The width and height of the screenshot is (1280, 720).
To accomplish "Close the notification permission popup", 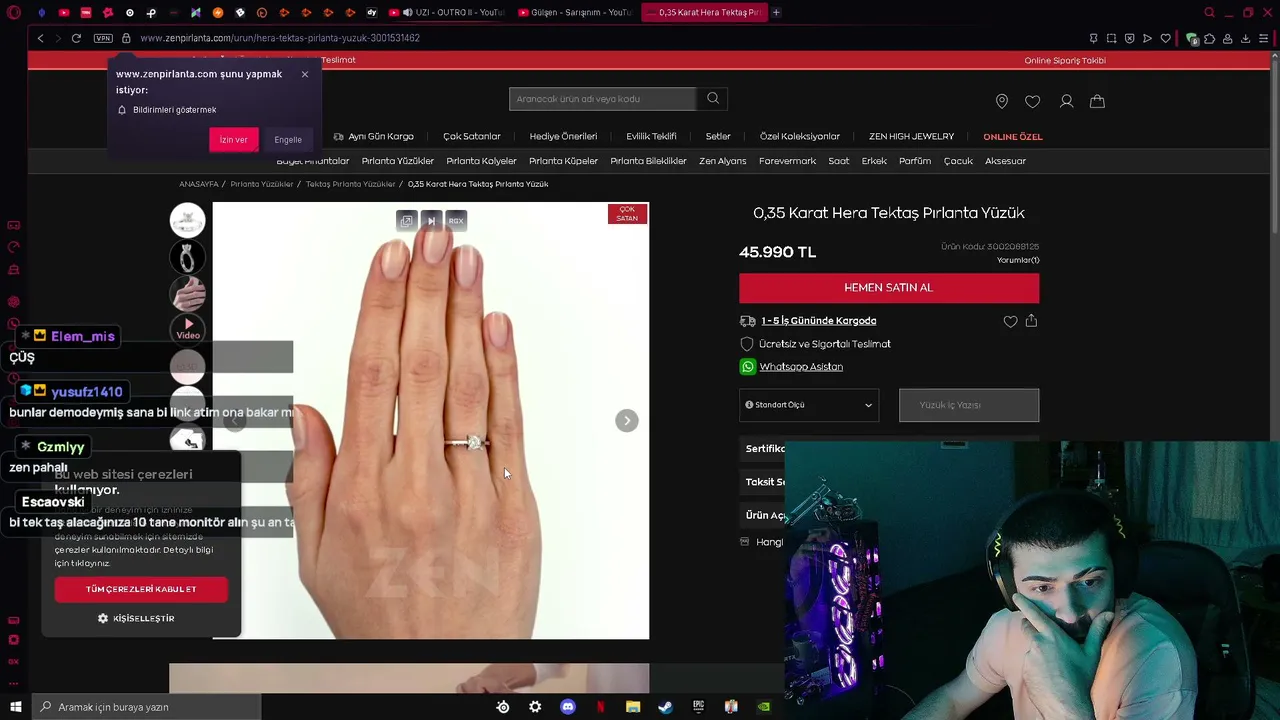I will 305,74.
